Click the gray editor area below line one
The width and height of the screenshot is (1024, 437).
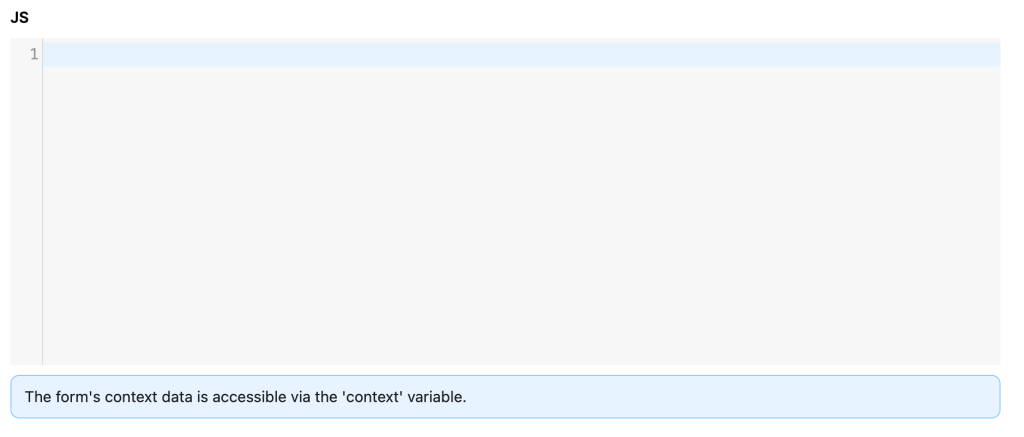coord(521,216)
